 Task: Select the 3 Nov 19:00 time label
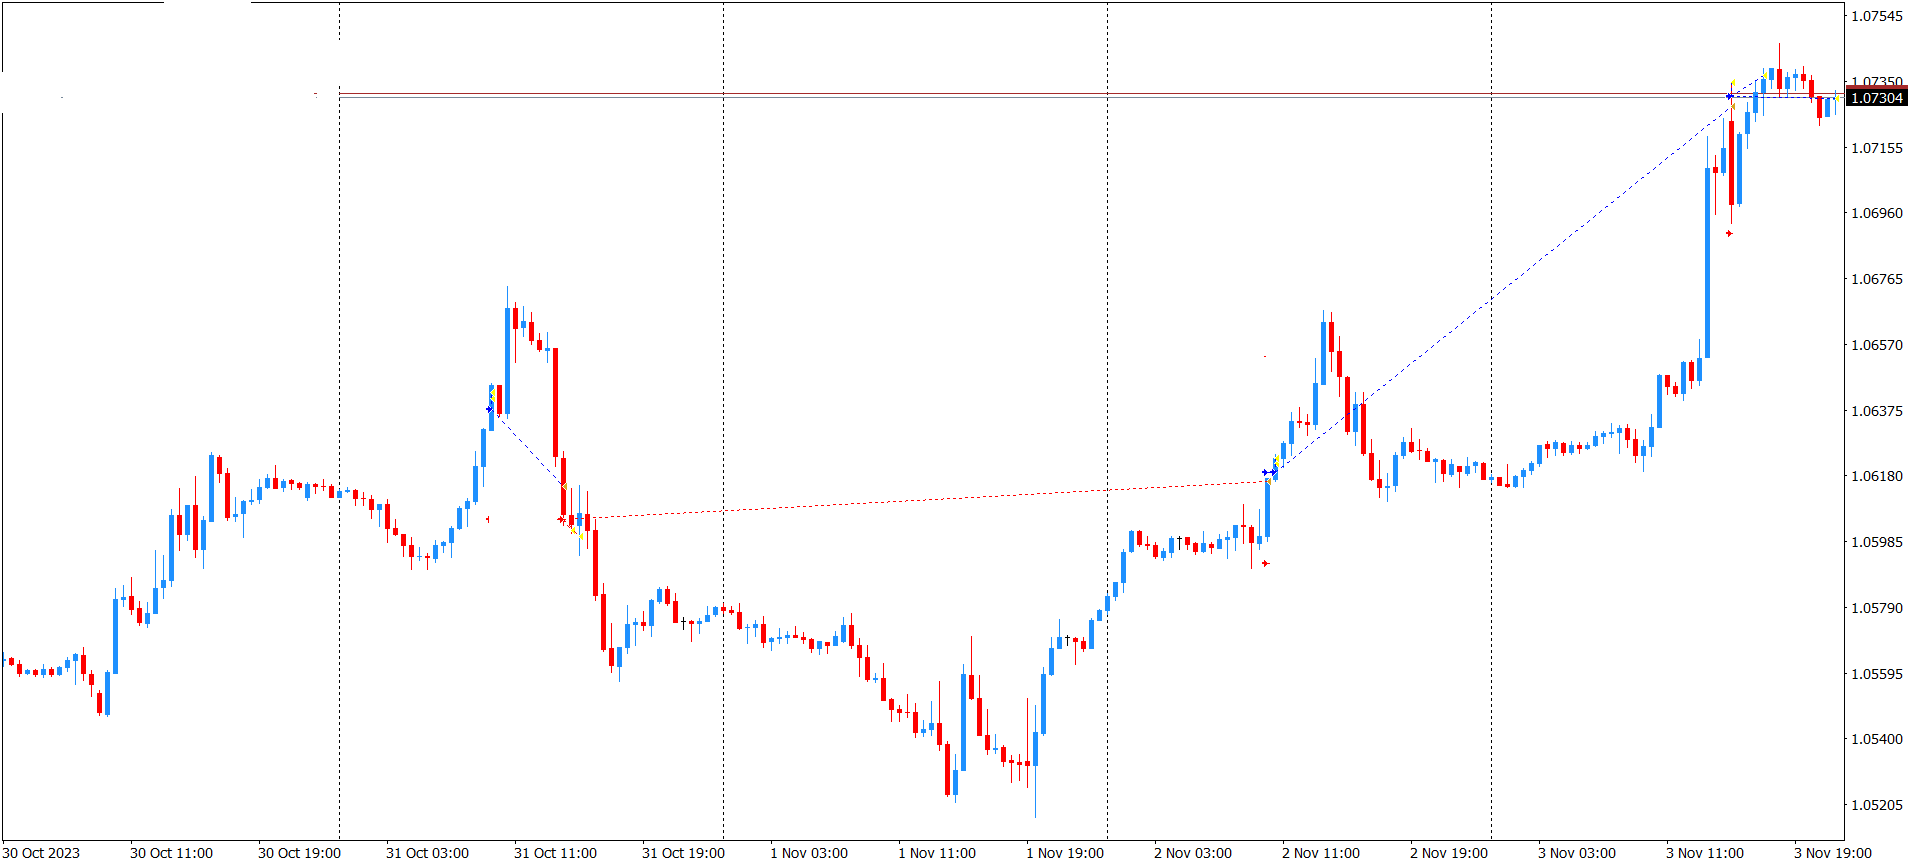click(1833, 853)
